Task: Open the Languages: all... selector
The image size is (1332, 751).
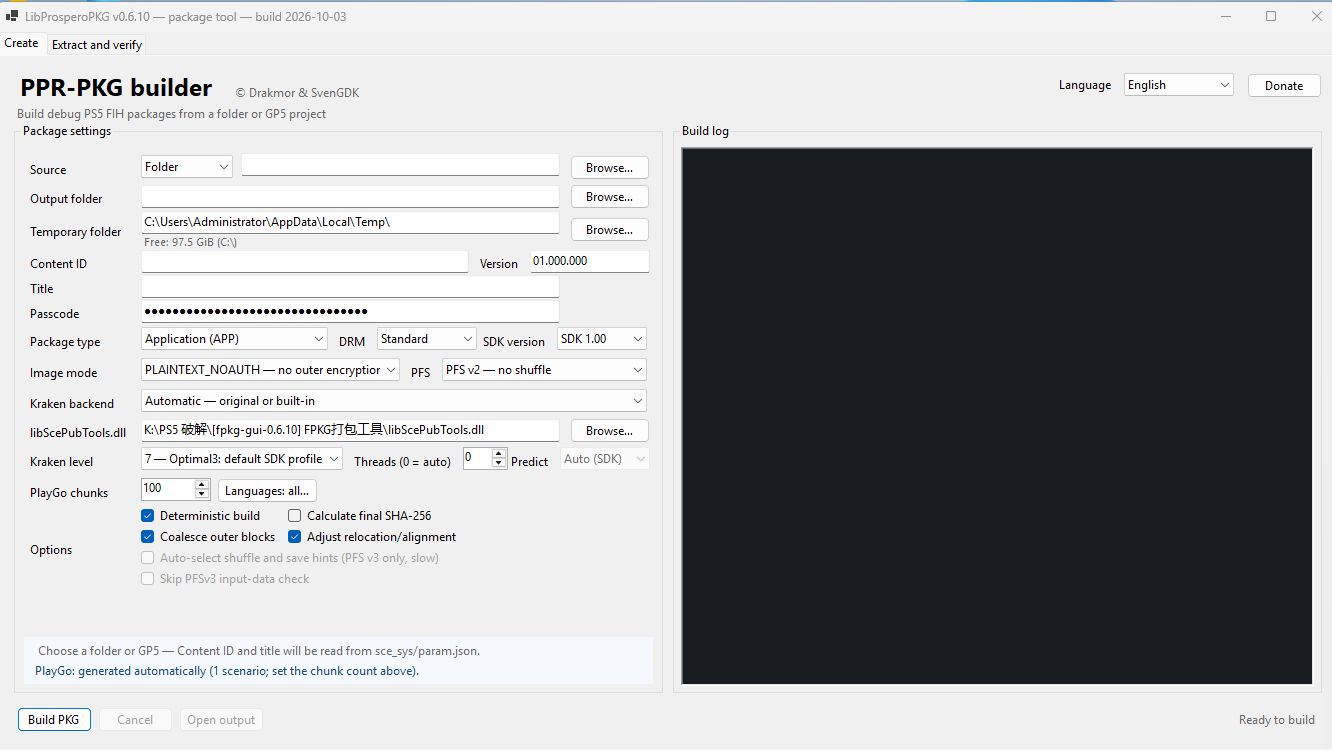Action: pyautogui.click(x=267, y=491)
